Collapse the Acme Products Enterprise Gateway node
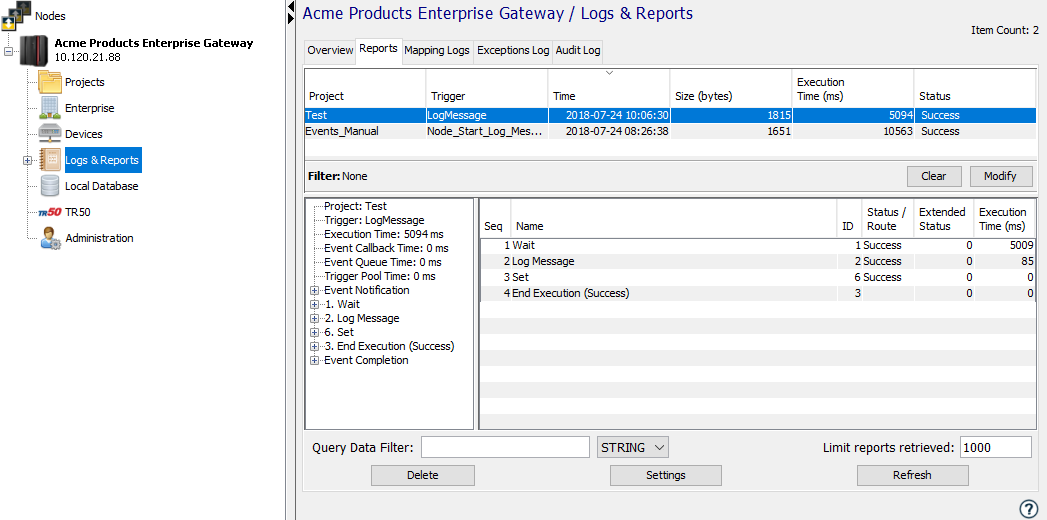This screenshot has width=1047, height=520. (8, 51)
